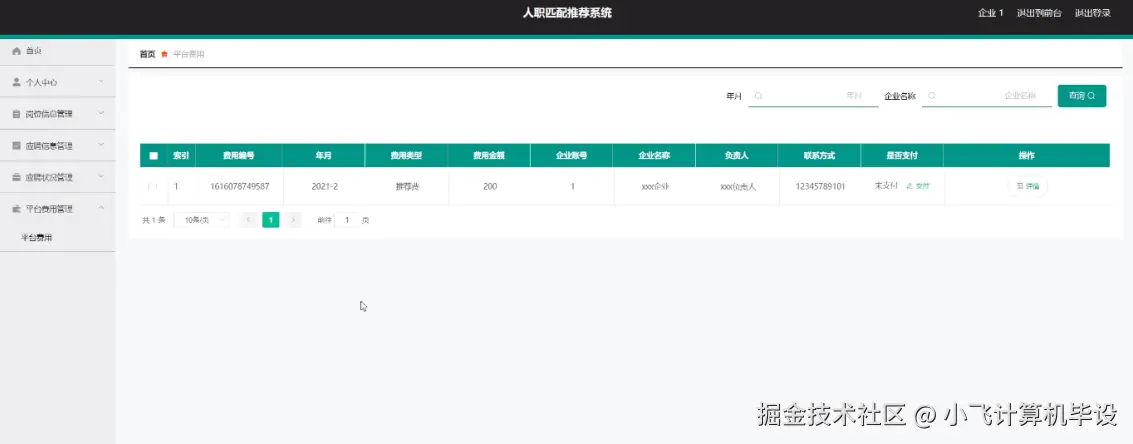The image size is (1133, 444).
Task: Click the go-to-page number input
Action: pyautogui.click(x=347, y=220)
